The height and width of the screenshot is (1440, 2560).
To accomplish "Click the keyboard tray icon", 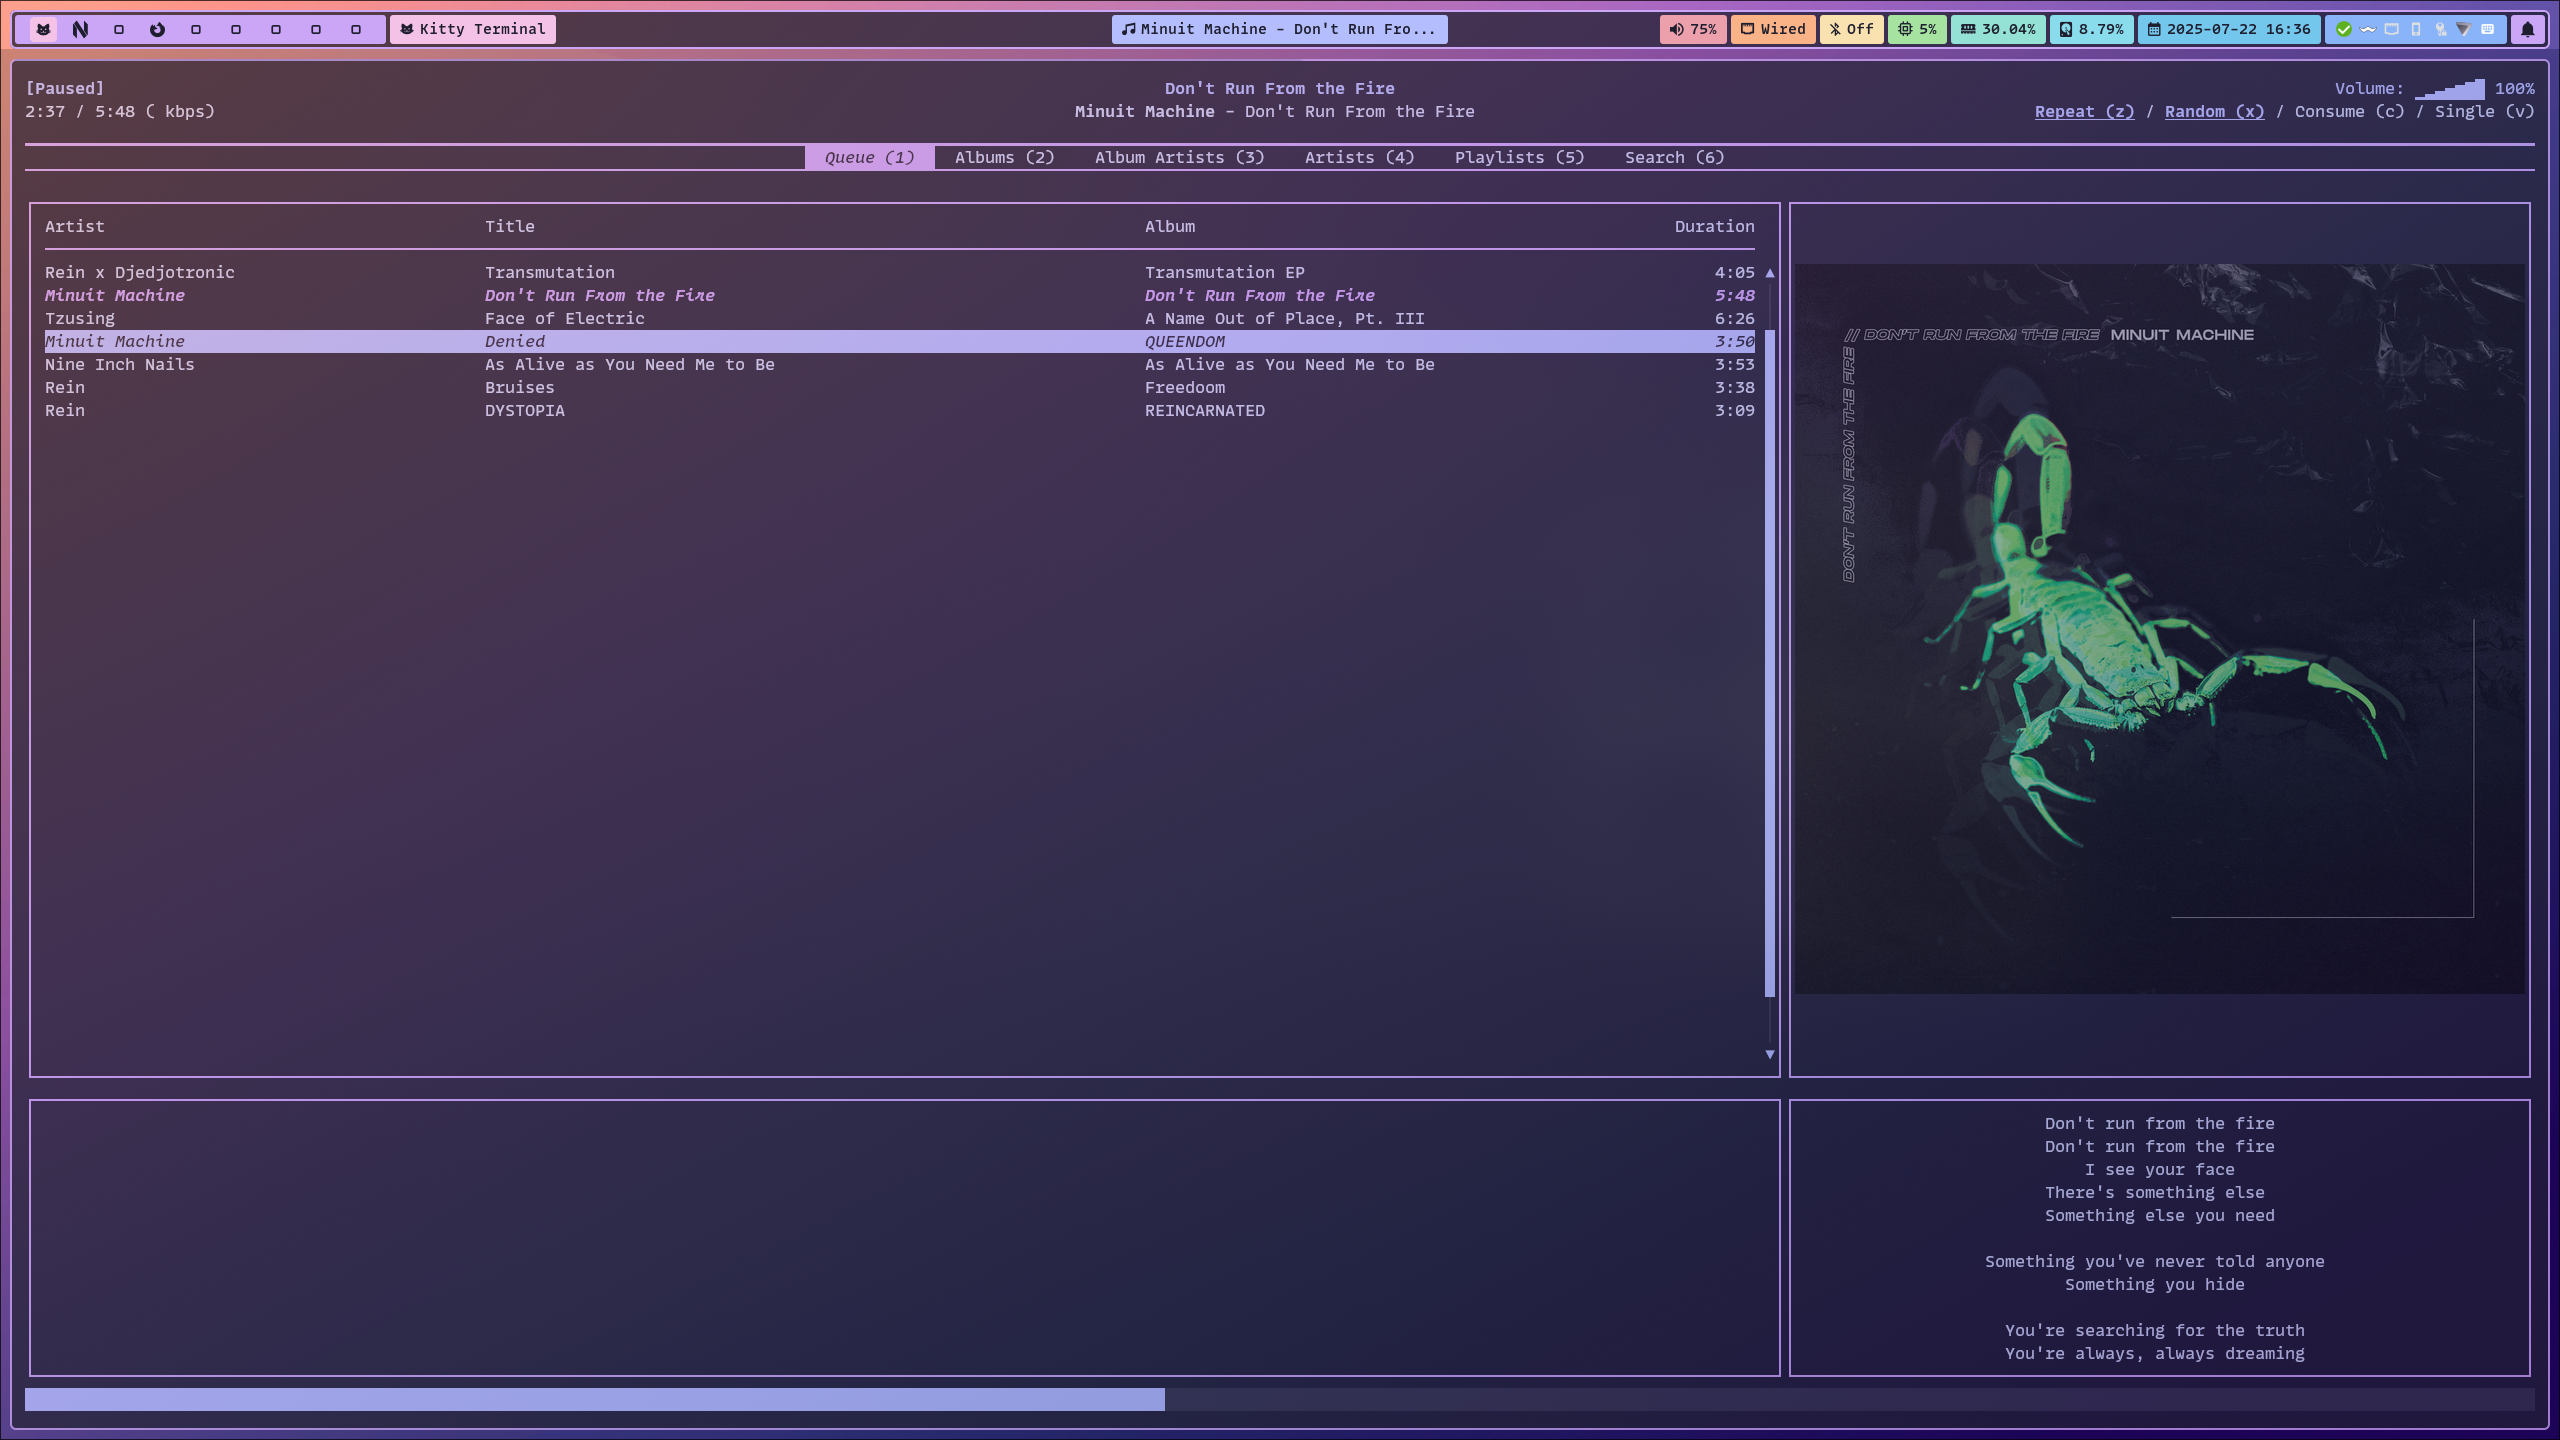I will [x=2487, y=29].
